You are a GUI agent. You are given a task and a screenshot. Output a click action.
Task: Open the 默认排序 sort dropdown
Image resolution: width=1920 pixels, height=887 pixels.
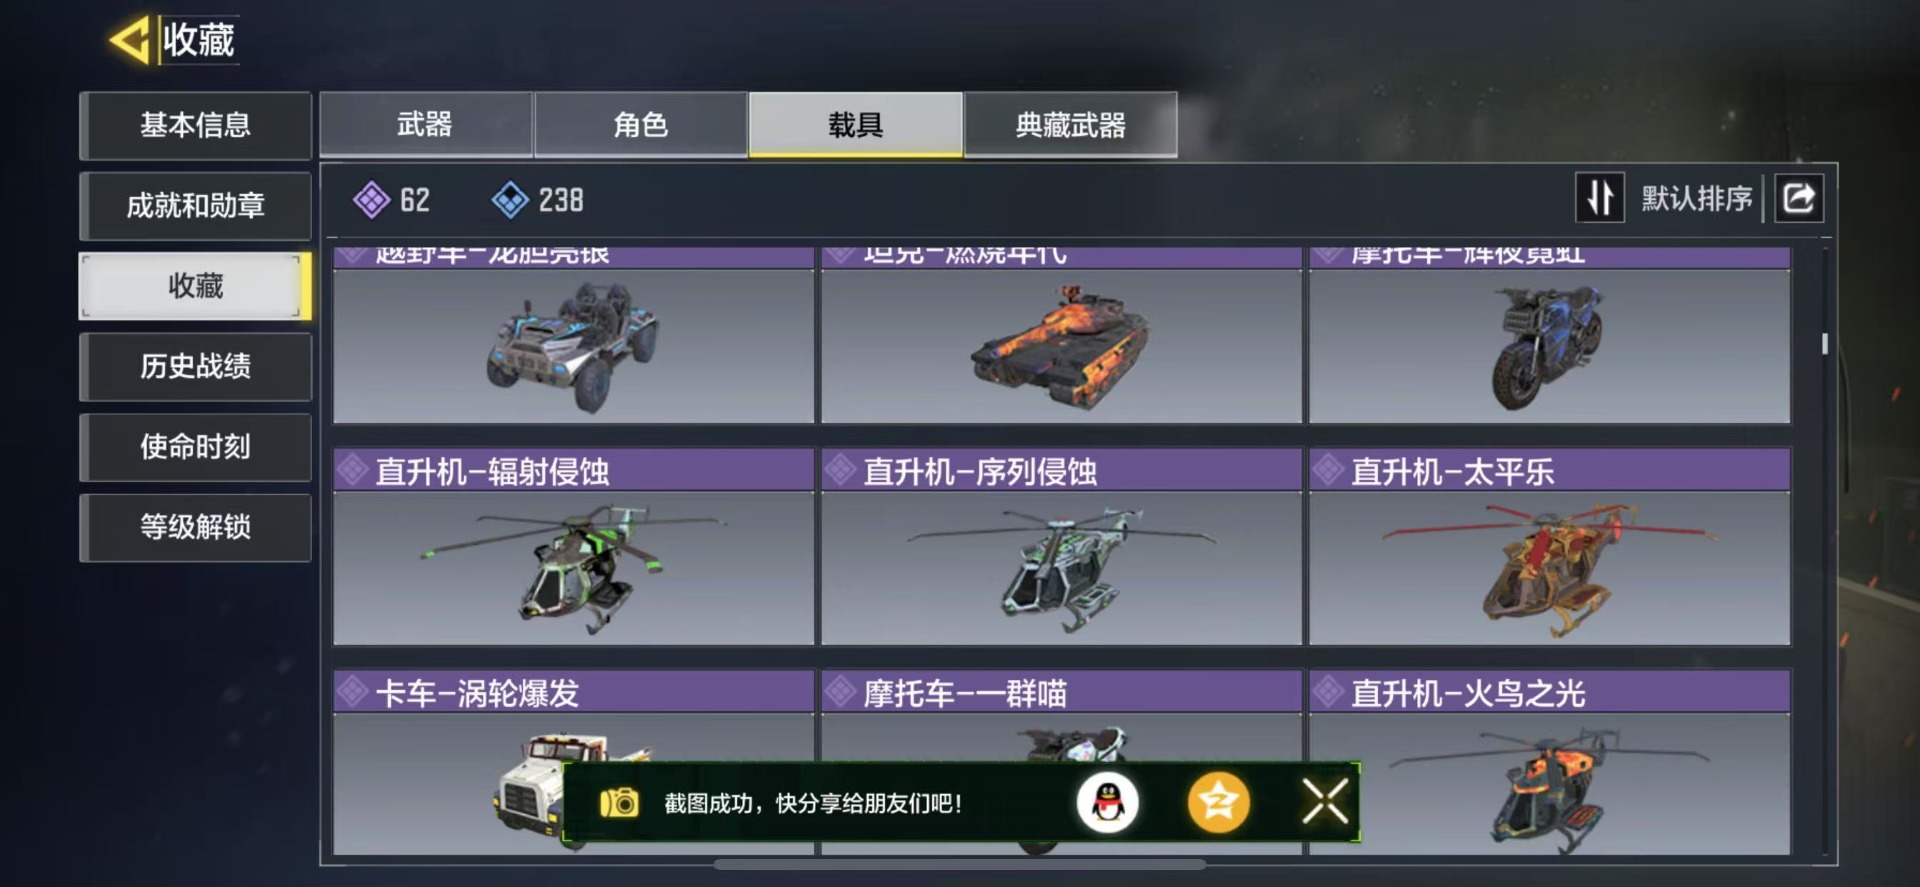pyautogui.click(x=1696, y=198)
